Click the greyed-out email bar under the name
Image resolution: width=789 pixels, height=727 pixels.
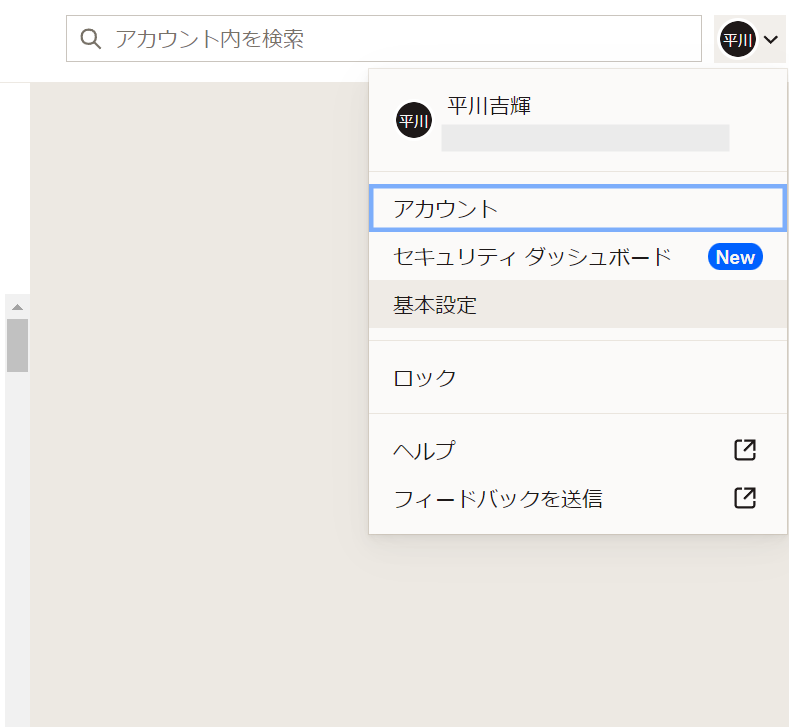585,138
